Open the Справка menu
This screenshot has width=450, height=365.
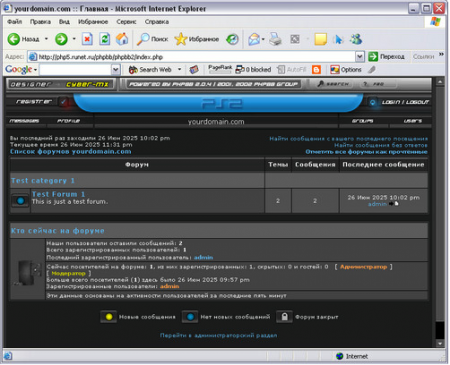pyautogui.click(x=157, y=22)
